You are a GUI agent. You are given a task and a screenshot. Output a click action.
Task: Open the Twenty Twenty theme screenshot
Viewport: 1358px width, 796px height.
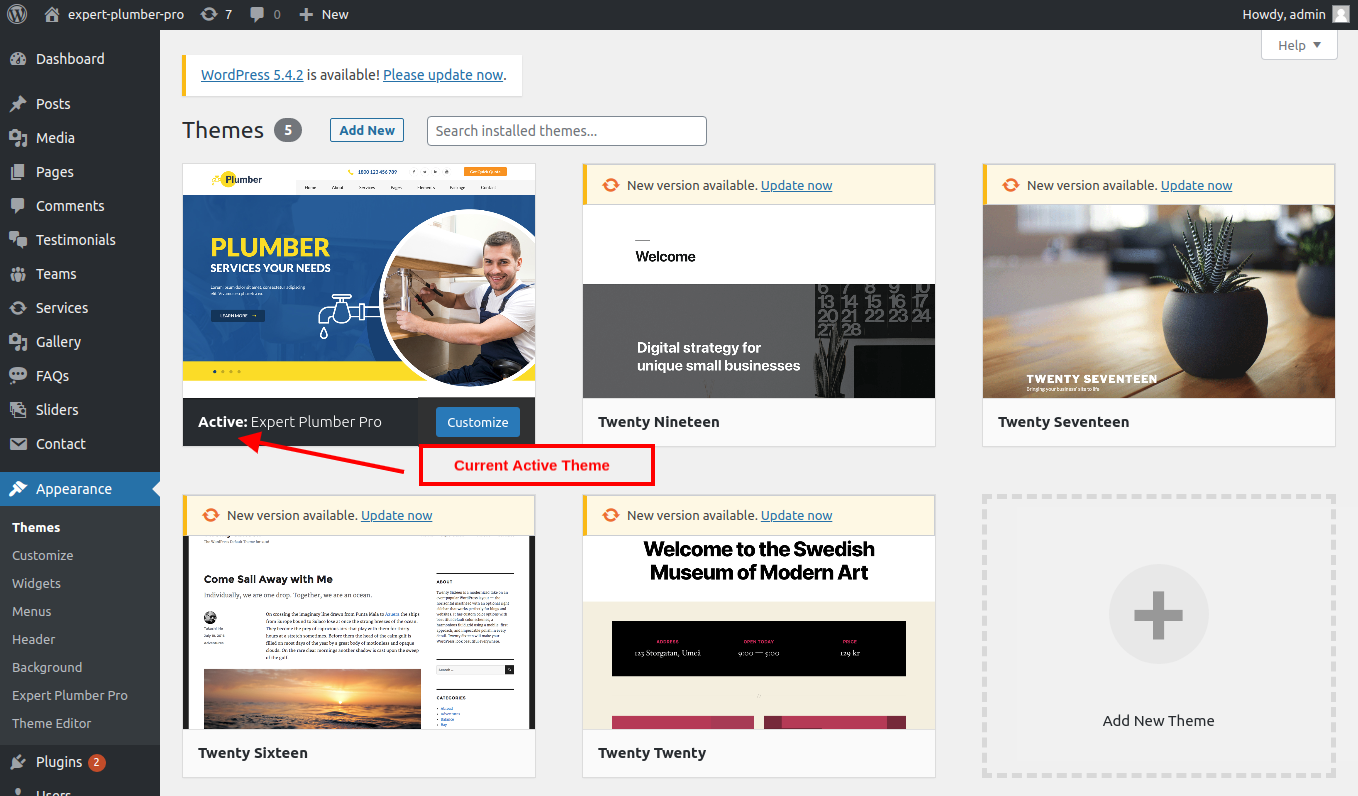759,632
